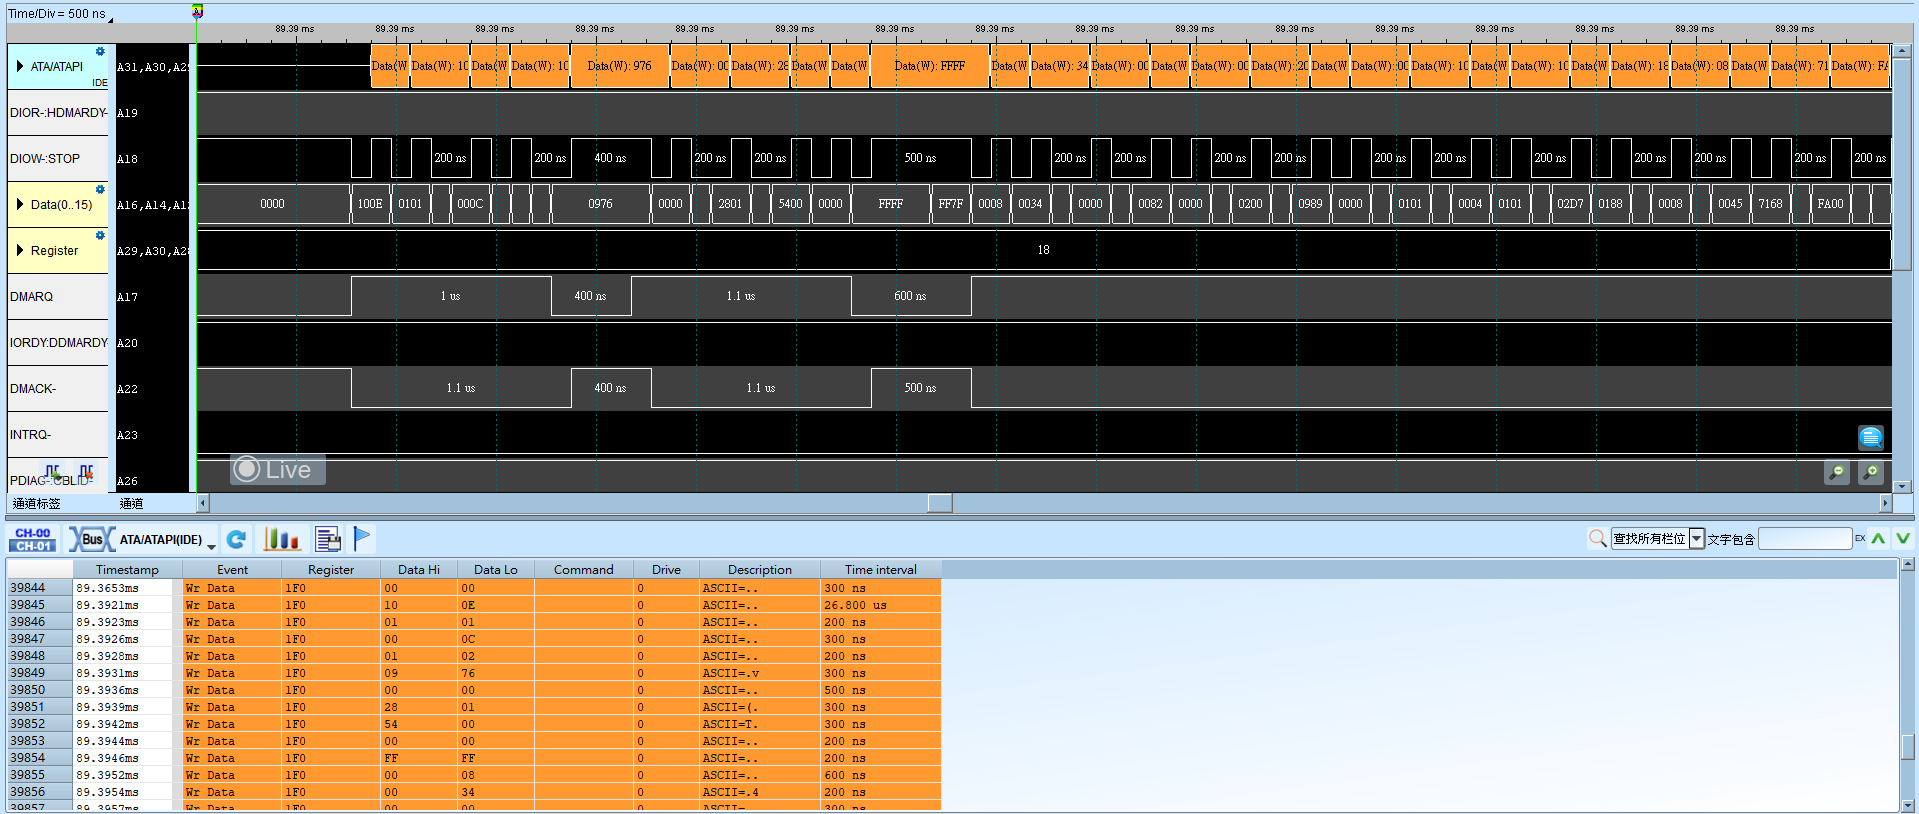This screenshot has width=1919, height=814.
Task: Click the Timestamp column header
Action: [127, 569]
